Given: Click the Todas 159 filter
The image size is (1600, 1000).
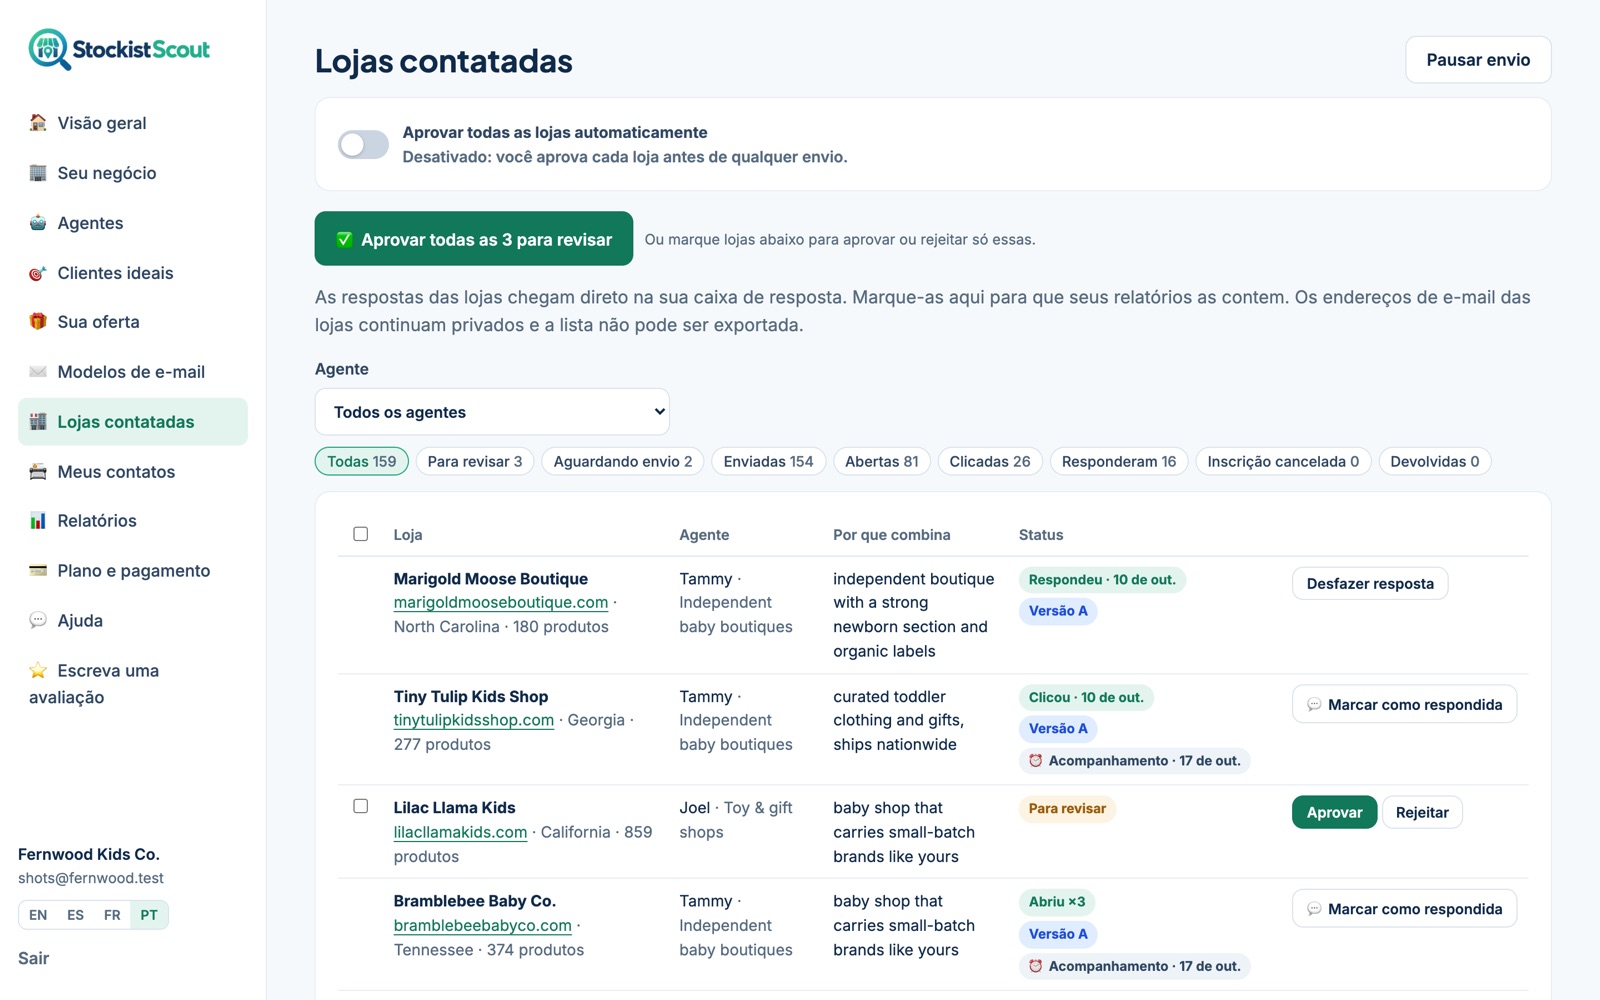Looking at the screenshot, I should [x=362, y=461].
